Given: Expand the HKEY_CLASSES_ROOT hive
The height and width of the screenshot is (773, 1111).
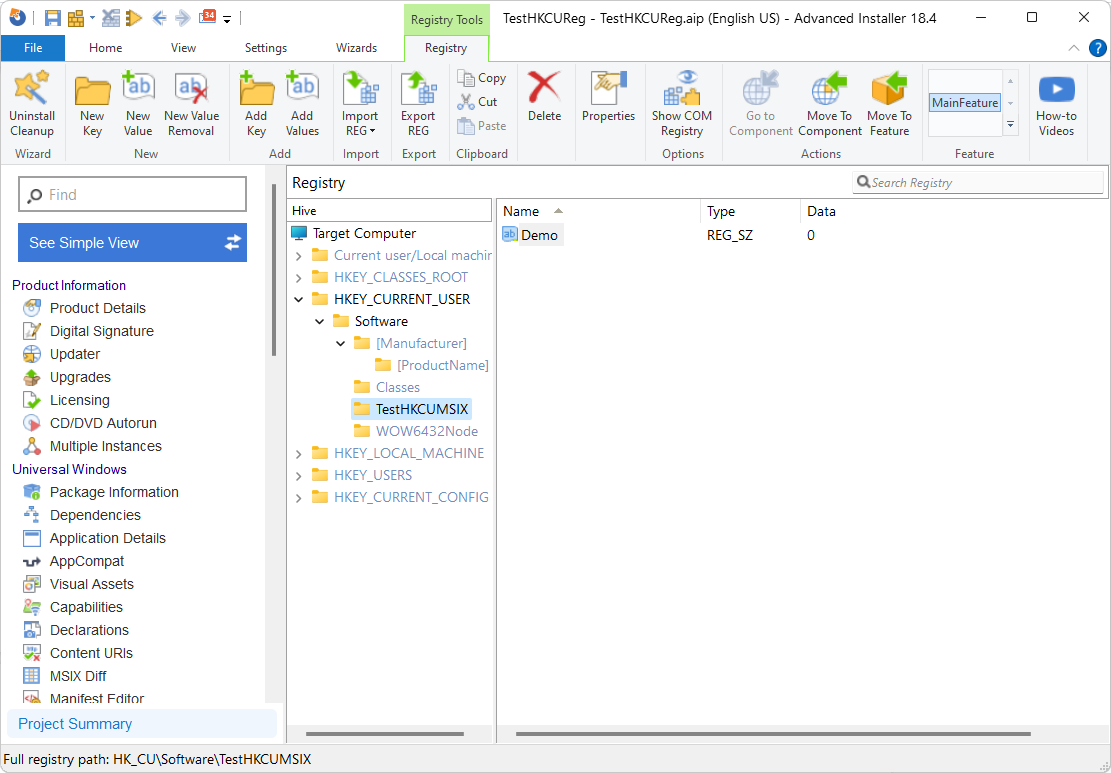Looking at the screenshot, I should [298, 278].
